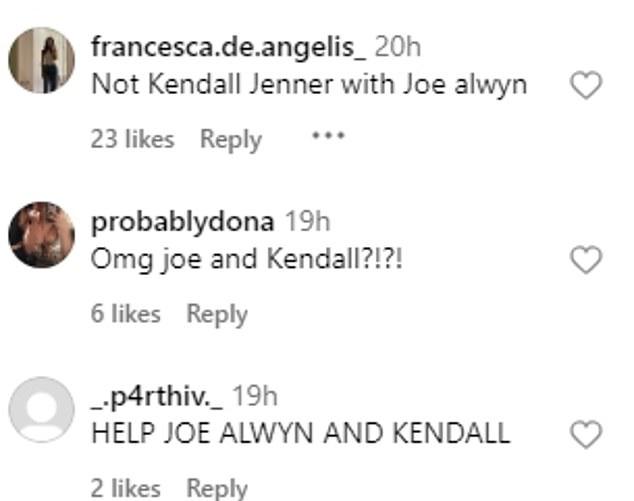Reply to the "Omg joe and Kendall" comment

click(217, 313)
